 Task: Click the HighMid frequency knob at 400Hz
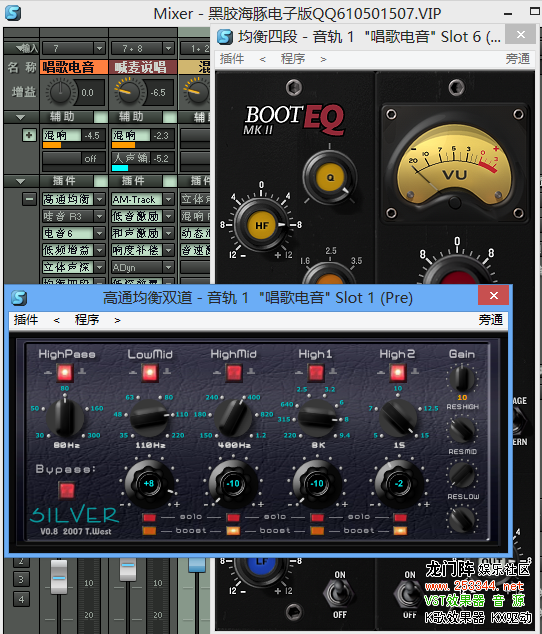tap(233, 418)
